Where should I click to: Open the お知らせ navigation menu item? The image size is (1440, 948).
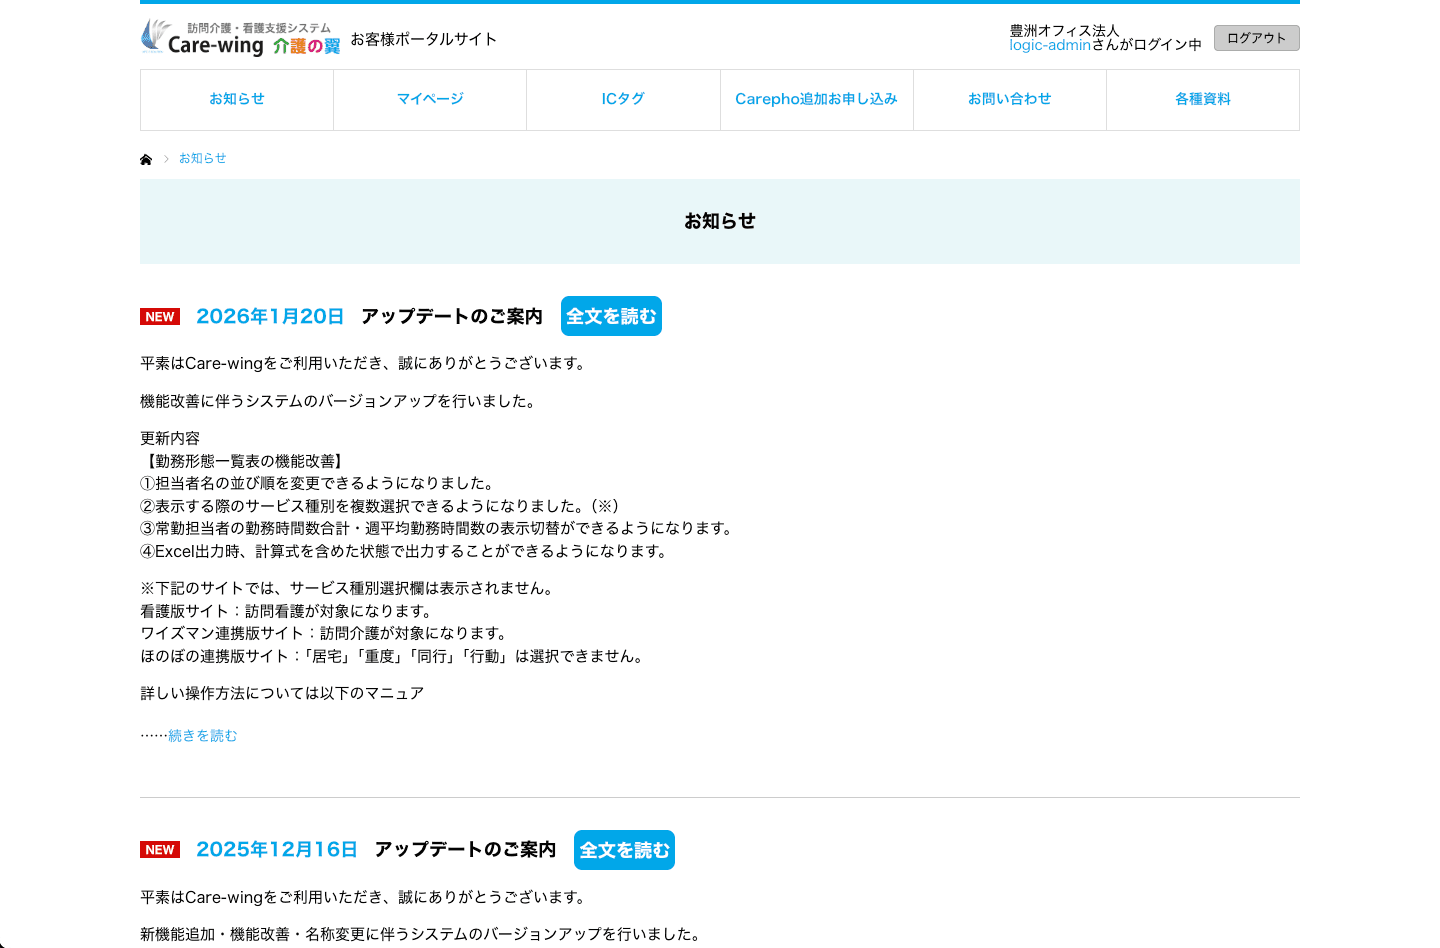tap(236, 99)
